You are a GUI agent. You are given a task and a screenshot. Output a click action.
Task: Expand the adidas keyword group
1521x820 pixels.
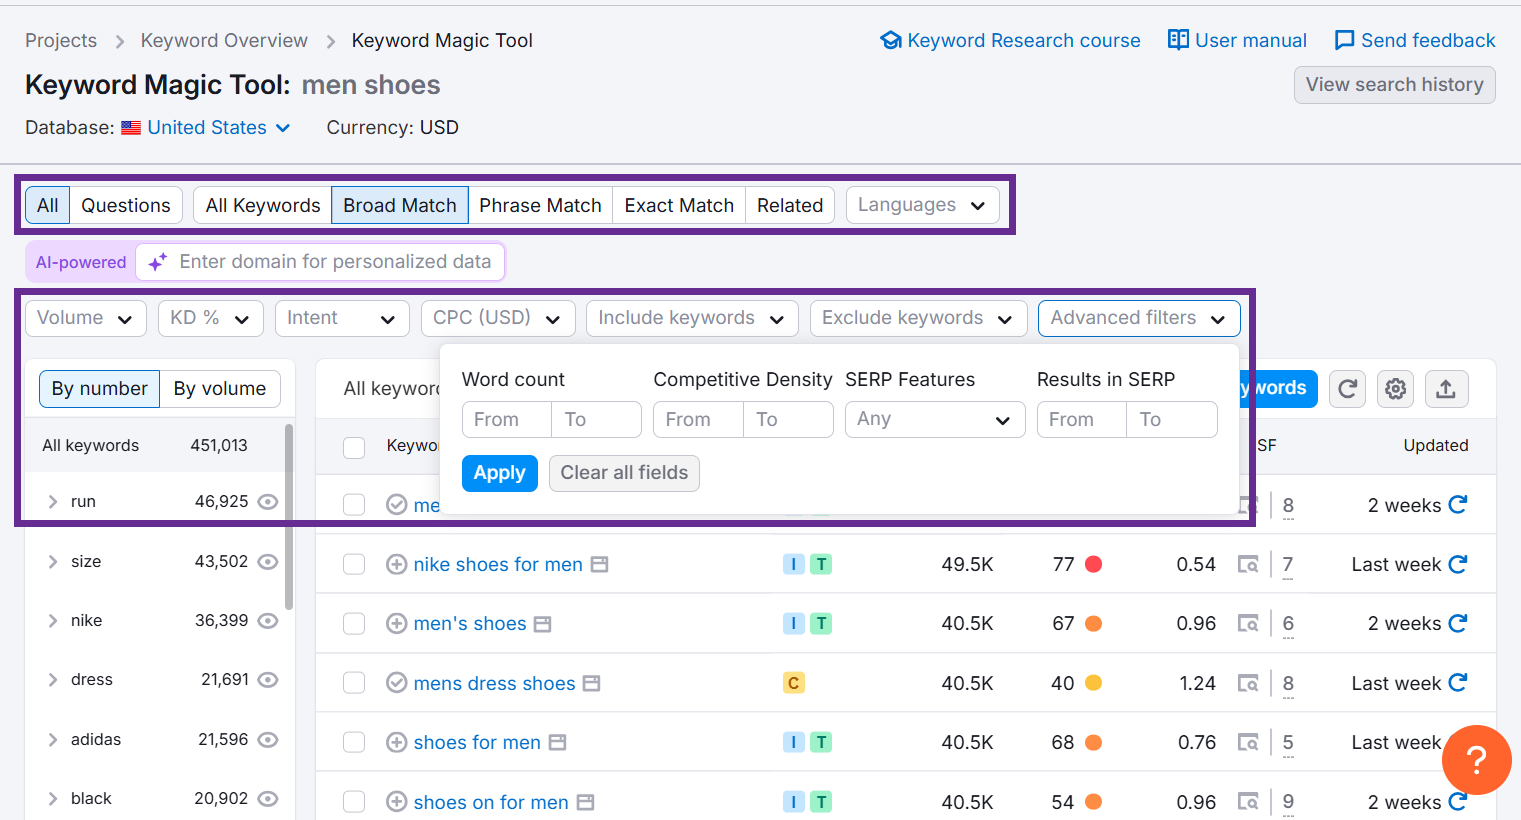click(x=53, y=740)
